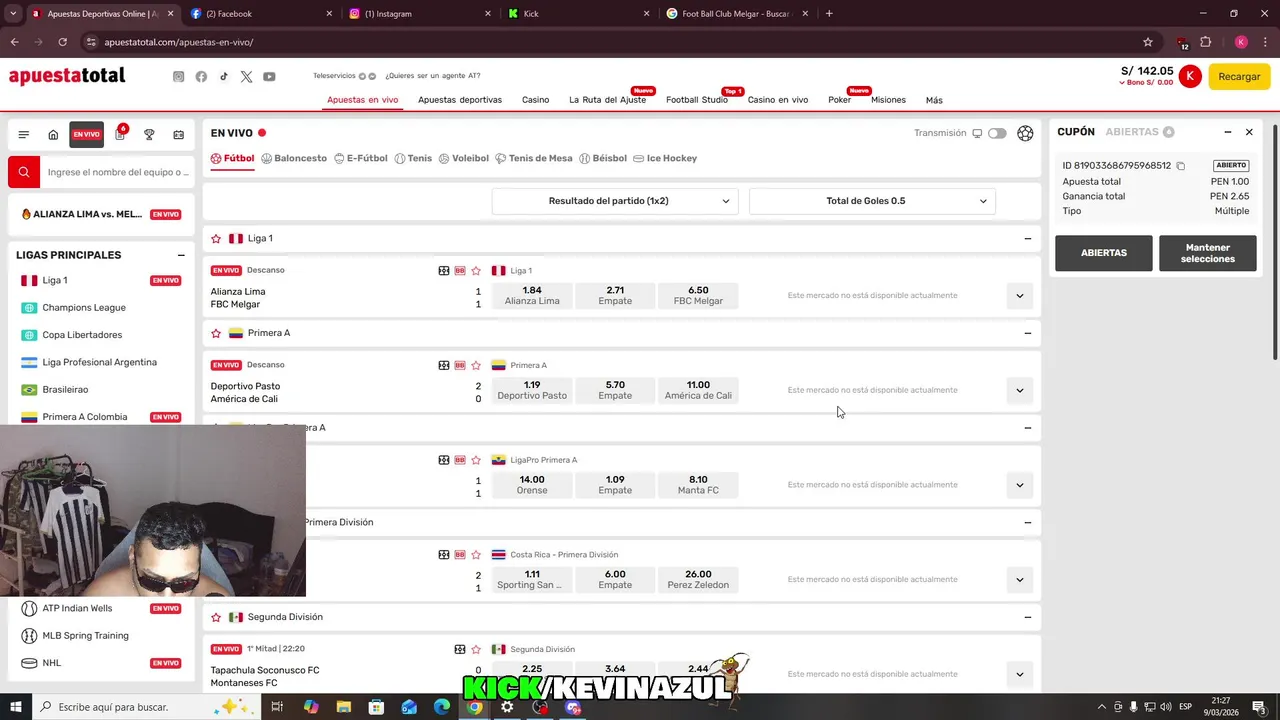Expand markets for Deportivo Pasto match

(1019, 390)
